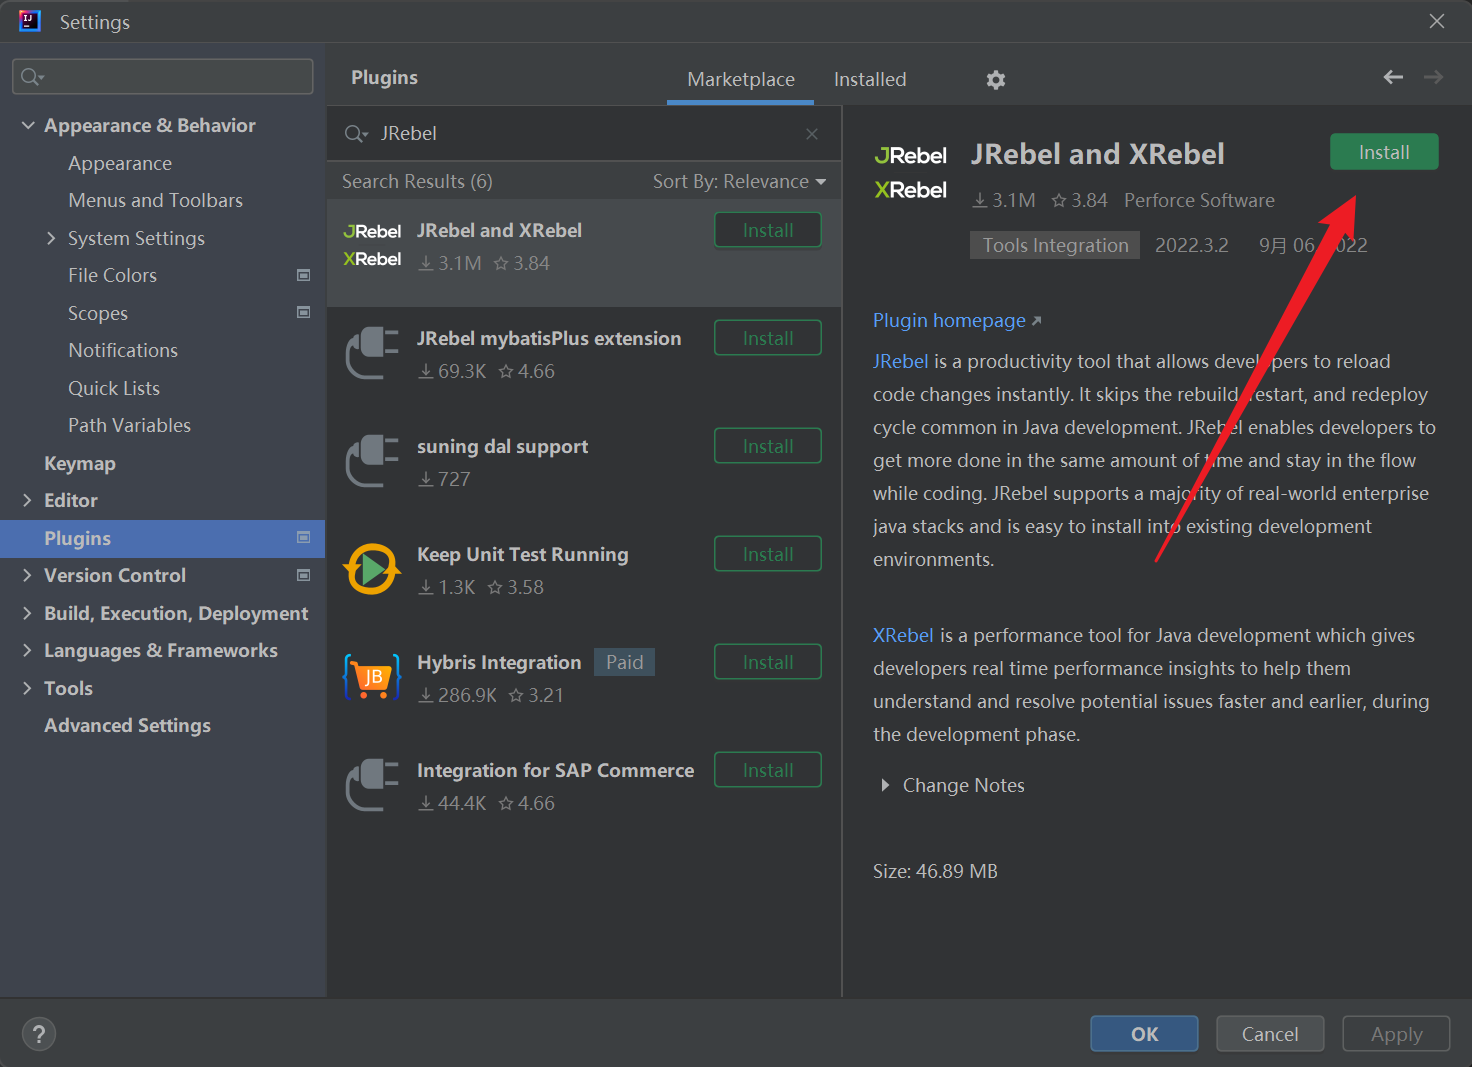Expand Version Control section
This screenshot has width=1472, height=1067.
coord(28,575)
